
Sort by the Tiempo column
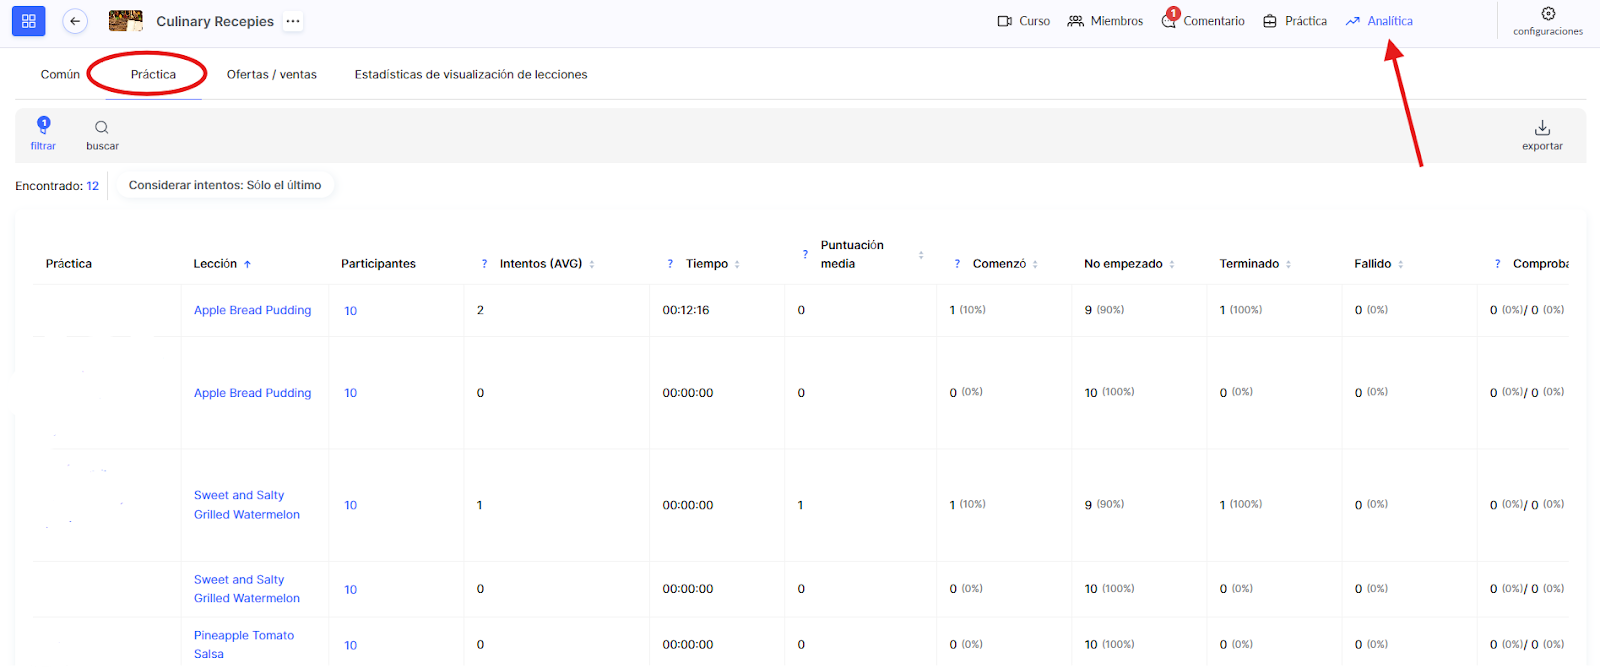(737, 264)
